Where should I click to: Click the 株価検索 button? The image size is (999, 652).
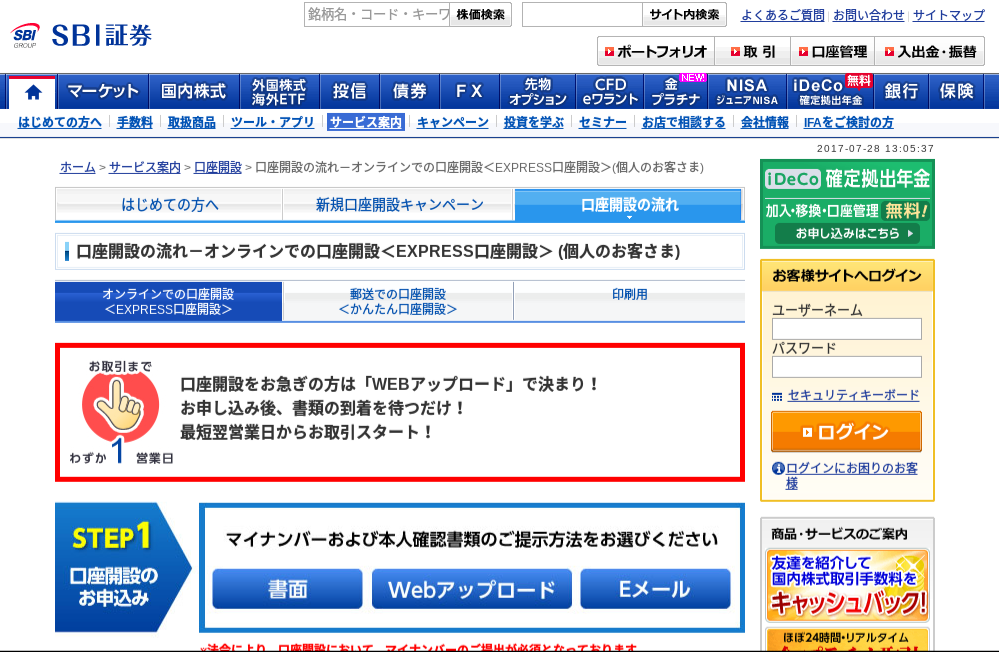coord(480,14)
